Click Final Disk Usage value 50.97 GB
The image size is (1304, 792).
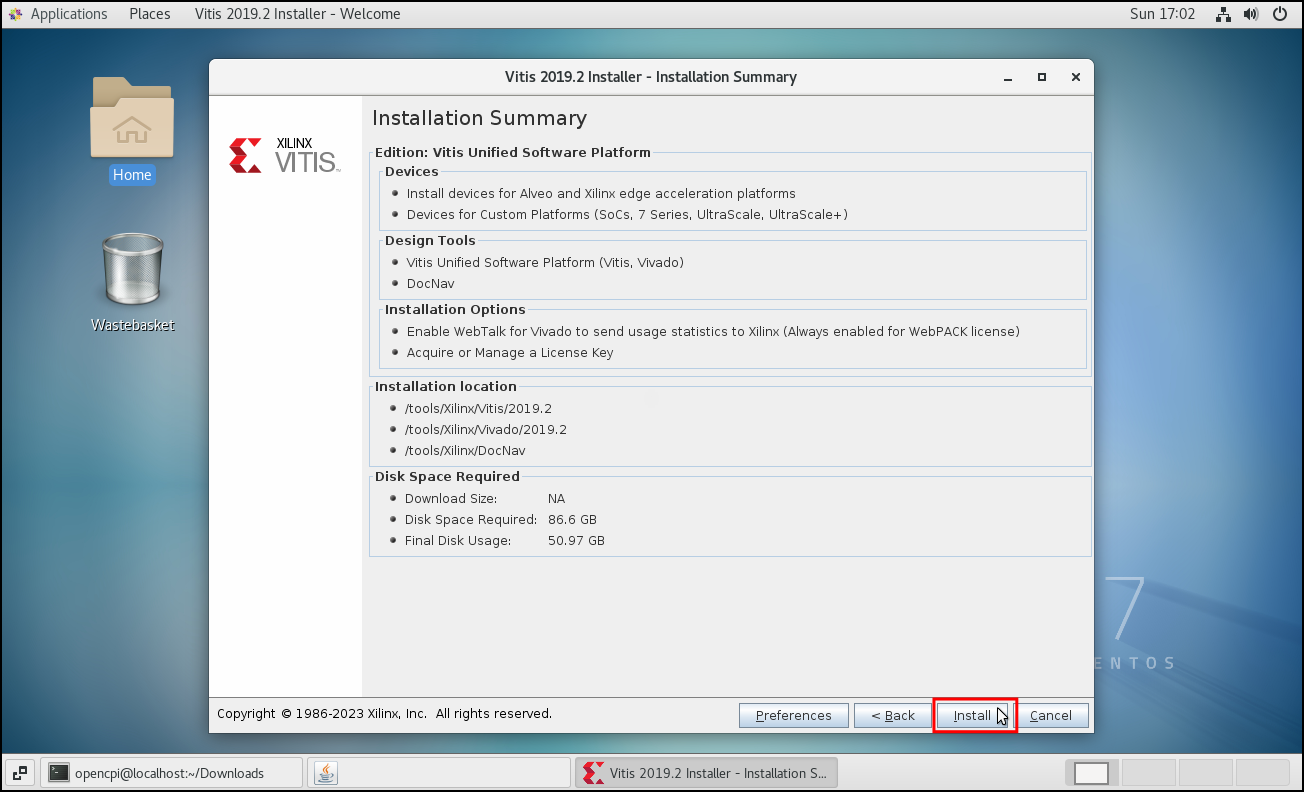(x=576, y=540)
